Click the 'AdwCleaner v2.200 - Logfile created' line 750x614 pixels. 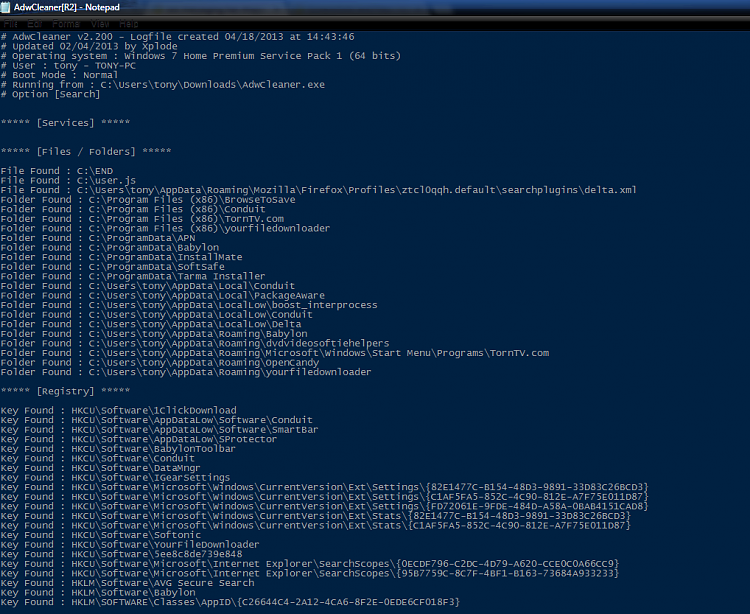click(177, 37)
